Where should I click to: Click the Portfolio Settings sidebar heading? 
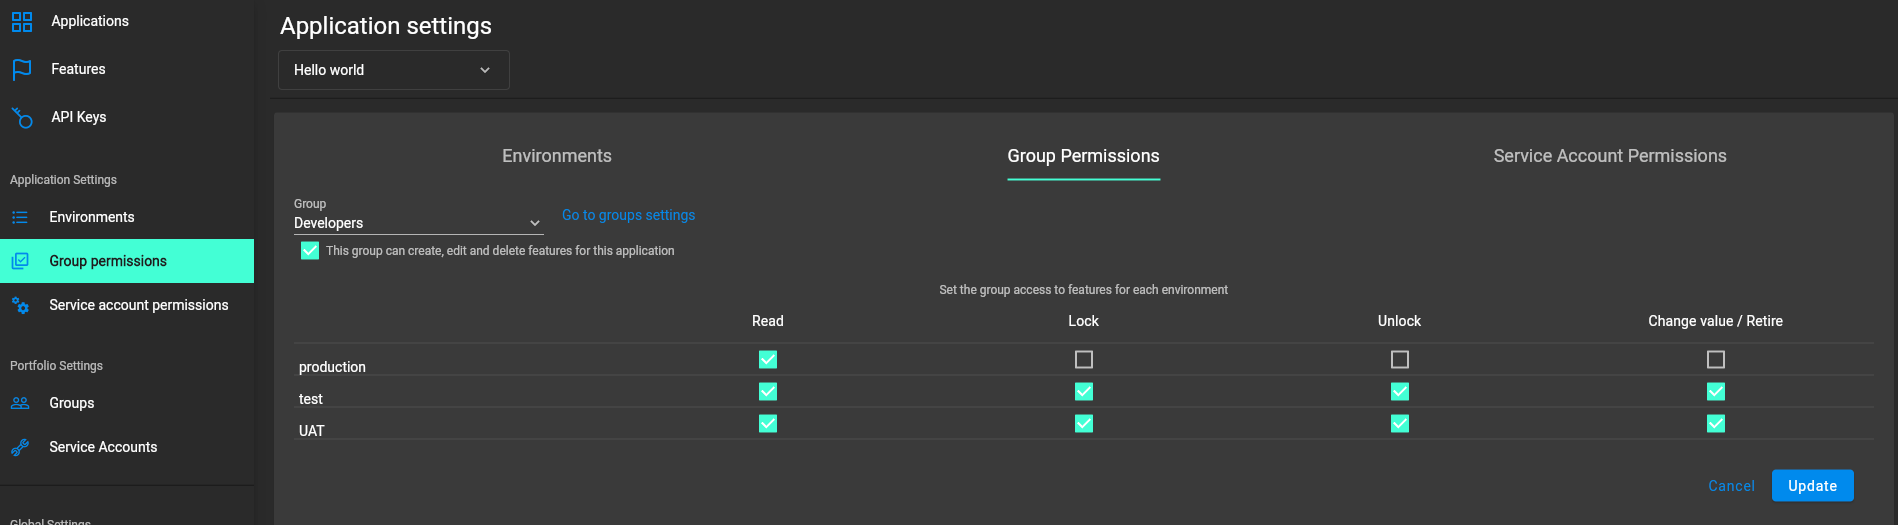[56, 366]
